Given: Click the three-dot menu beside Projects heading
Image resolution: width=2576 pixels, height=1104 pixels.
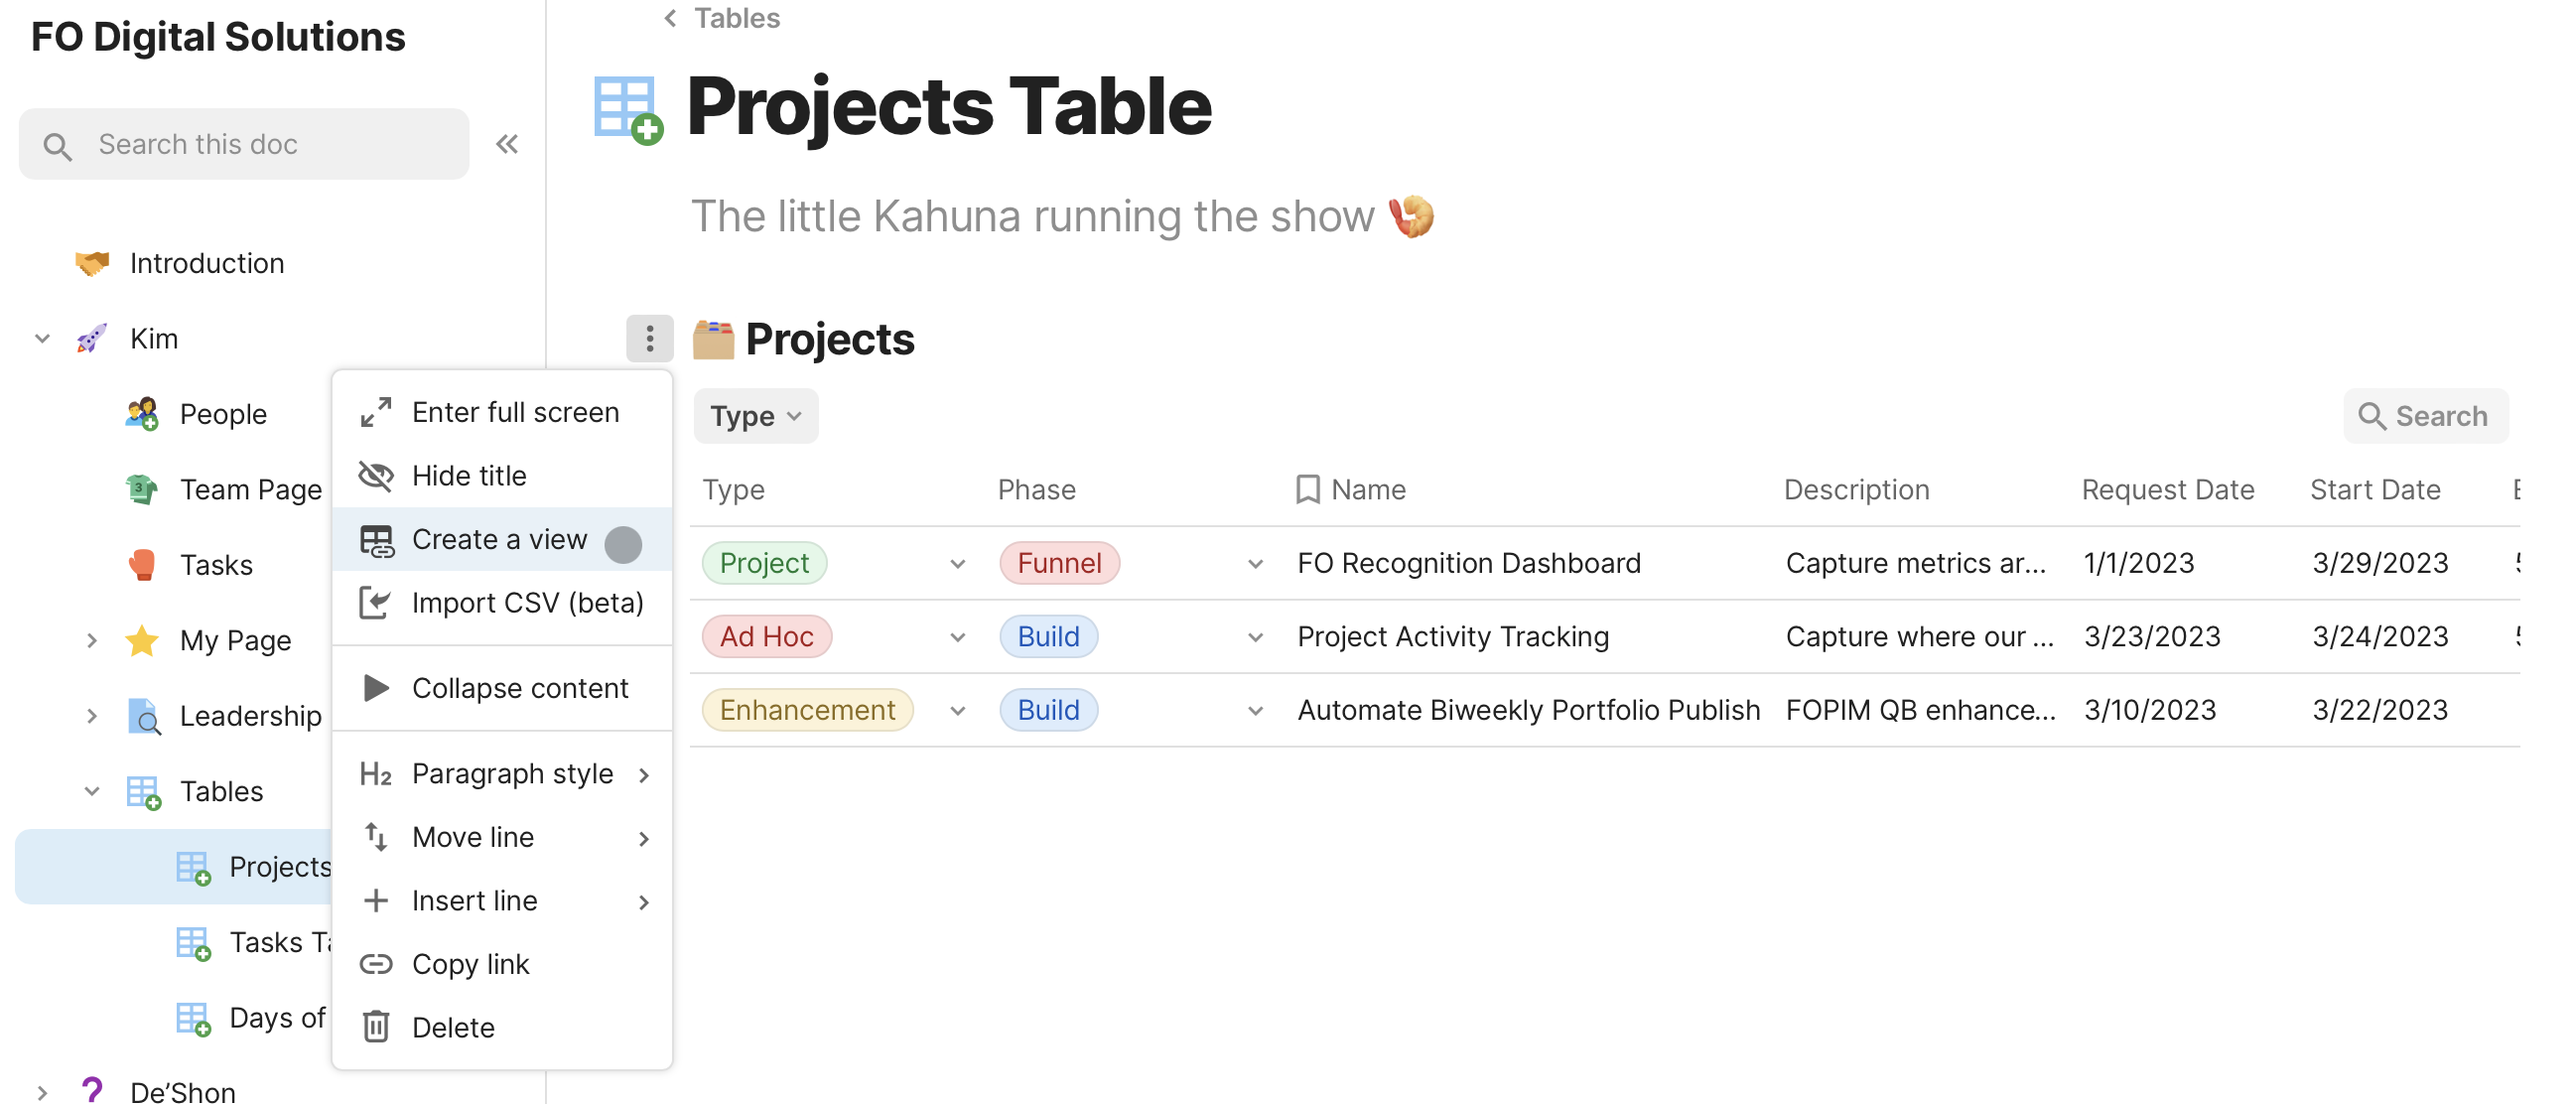Looking at the screenshot, I should tap(649, 338).
